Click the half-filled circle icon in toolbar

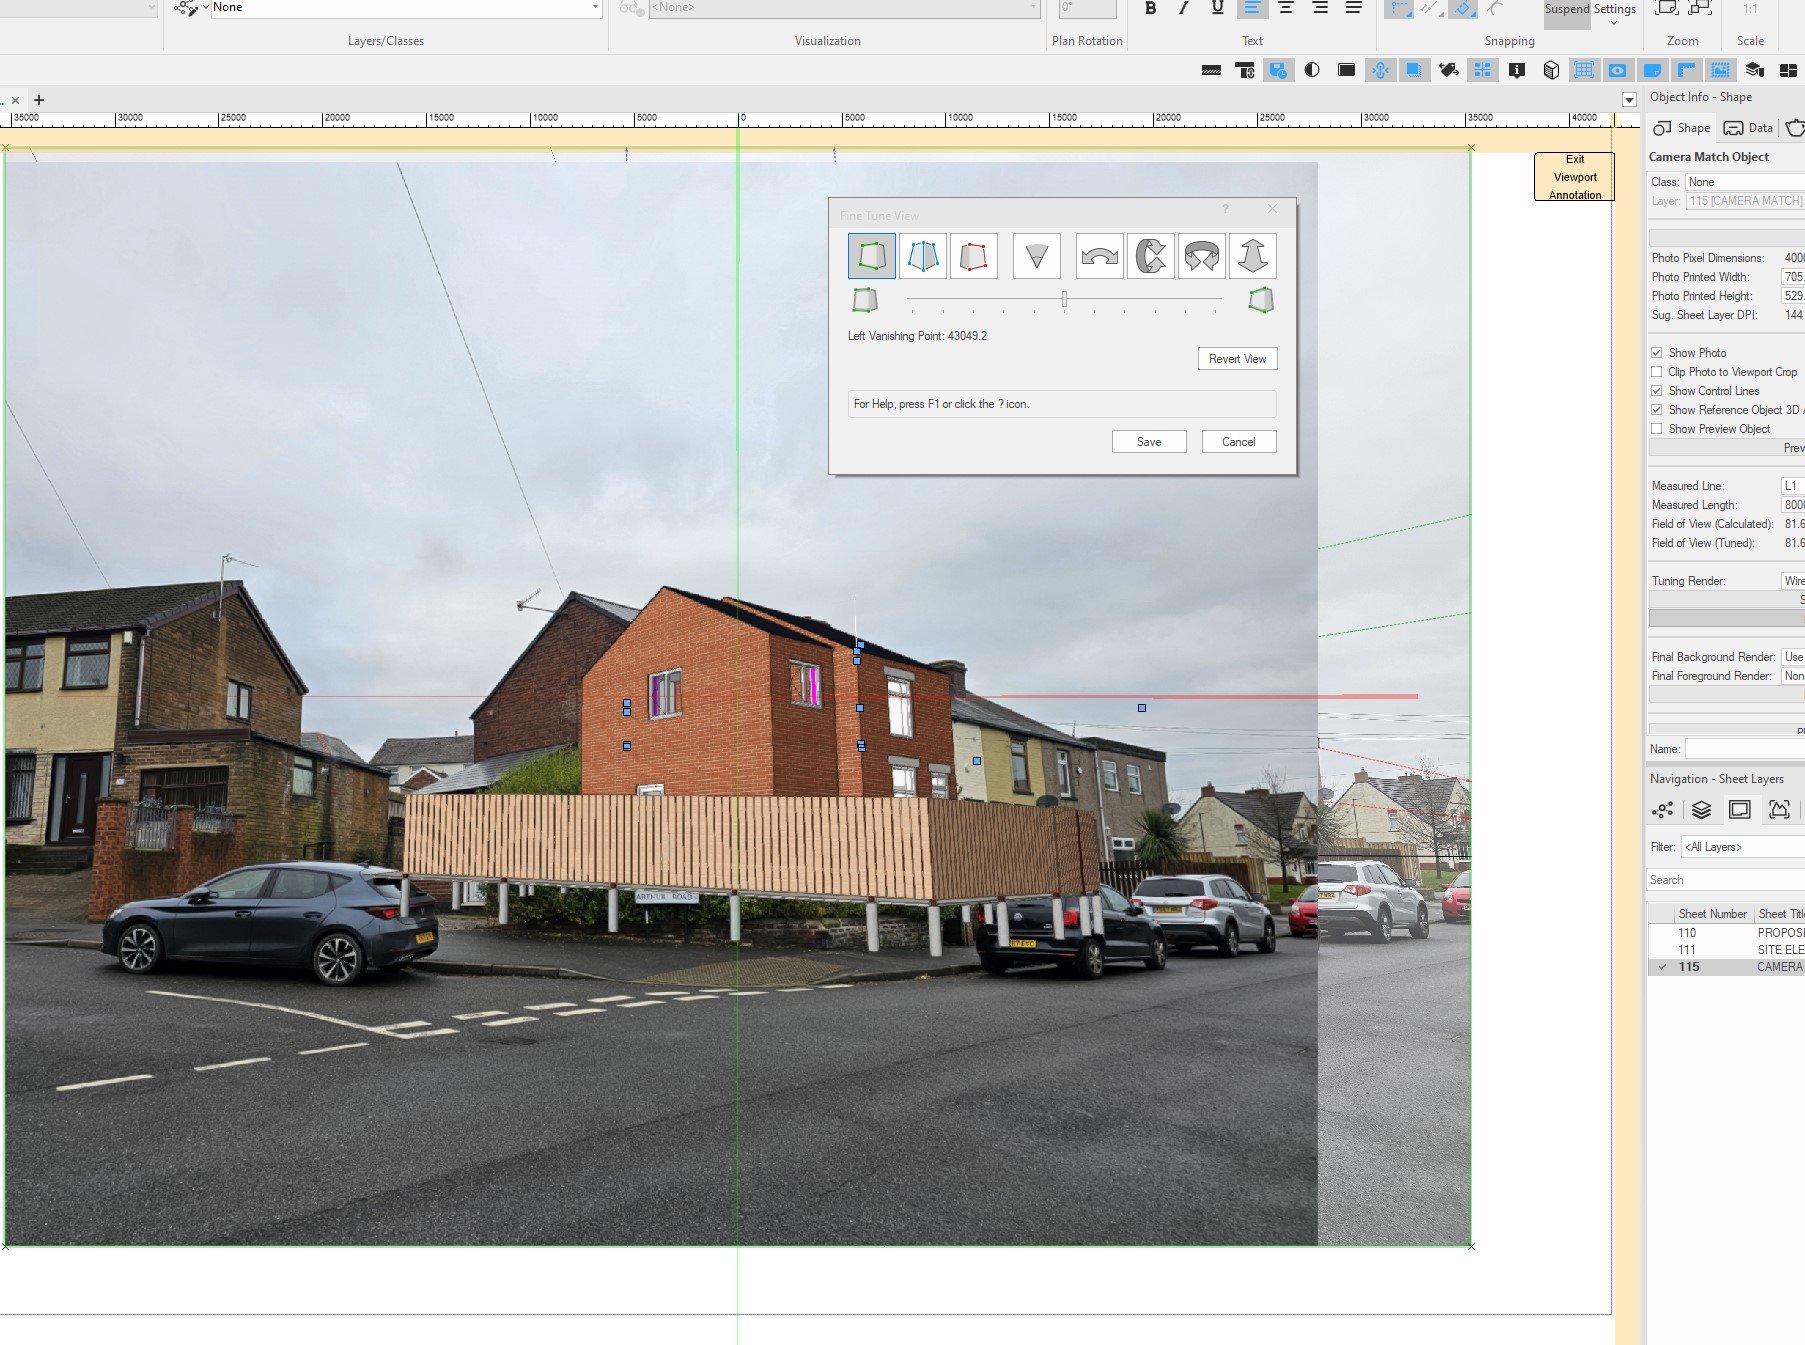pyautogui.click(x=1312, y=70)
